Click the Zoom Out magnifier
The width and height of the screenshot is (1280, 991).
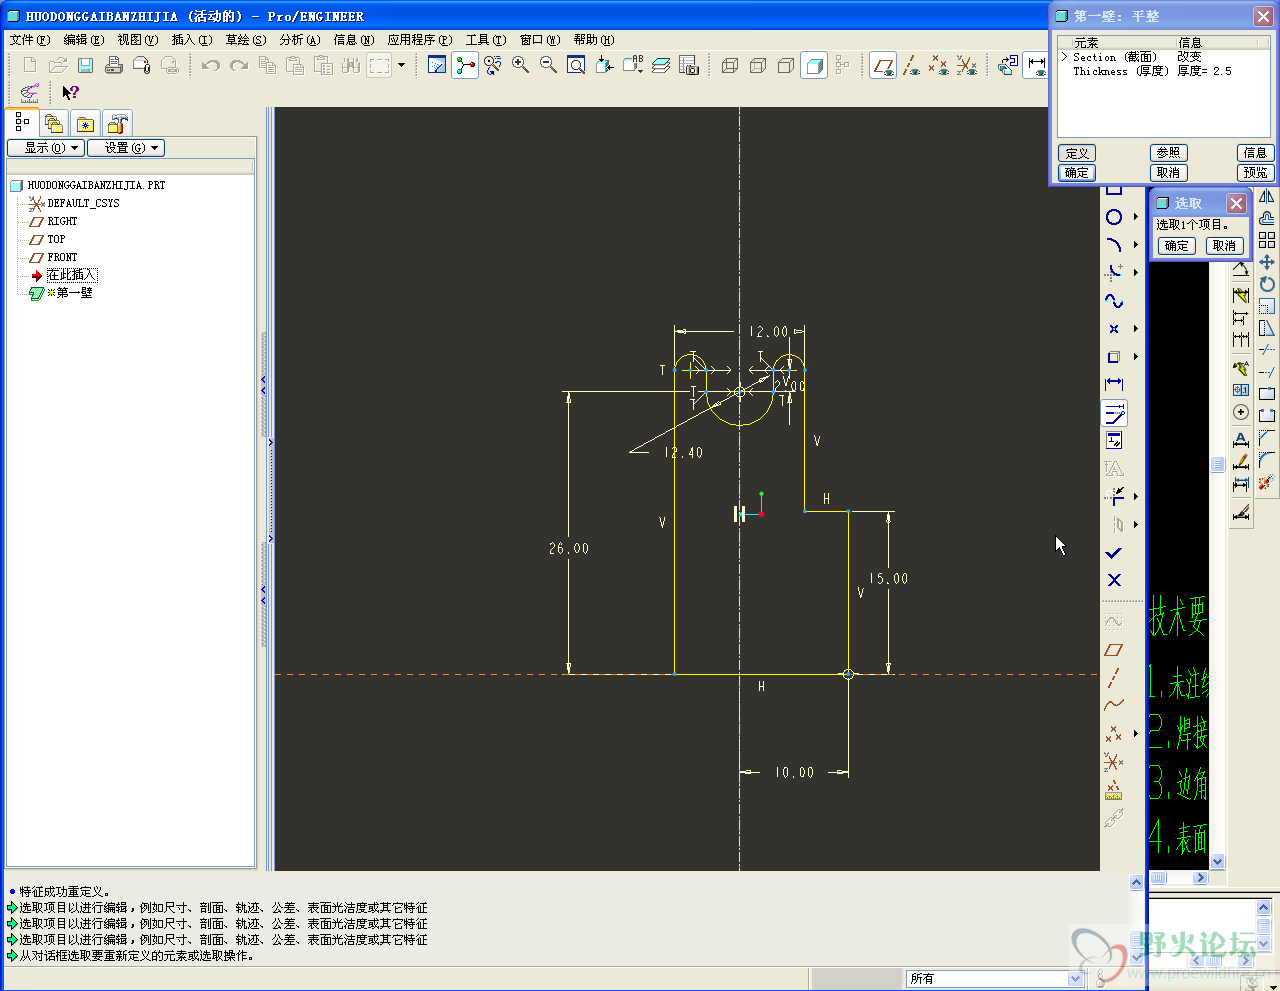coord(548,65)
